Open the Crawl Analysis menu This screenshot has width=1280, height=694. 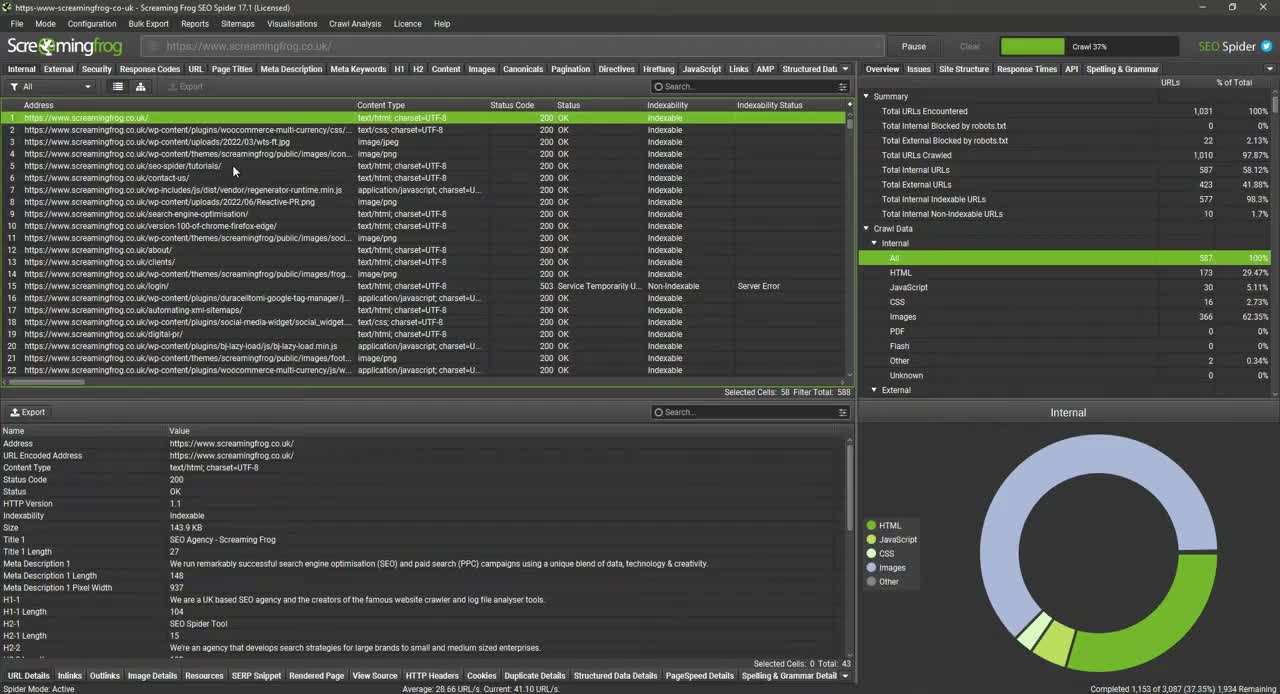[x=355, y=23]
